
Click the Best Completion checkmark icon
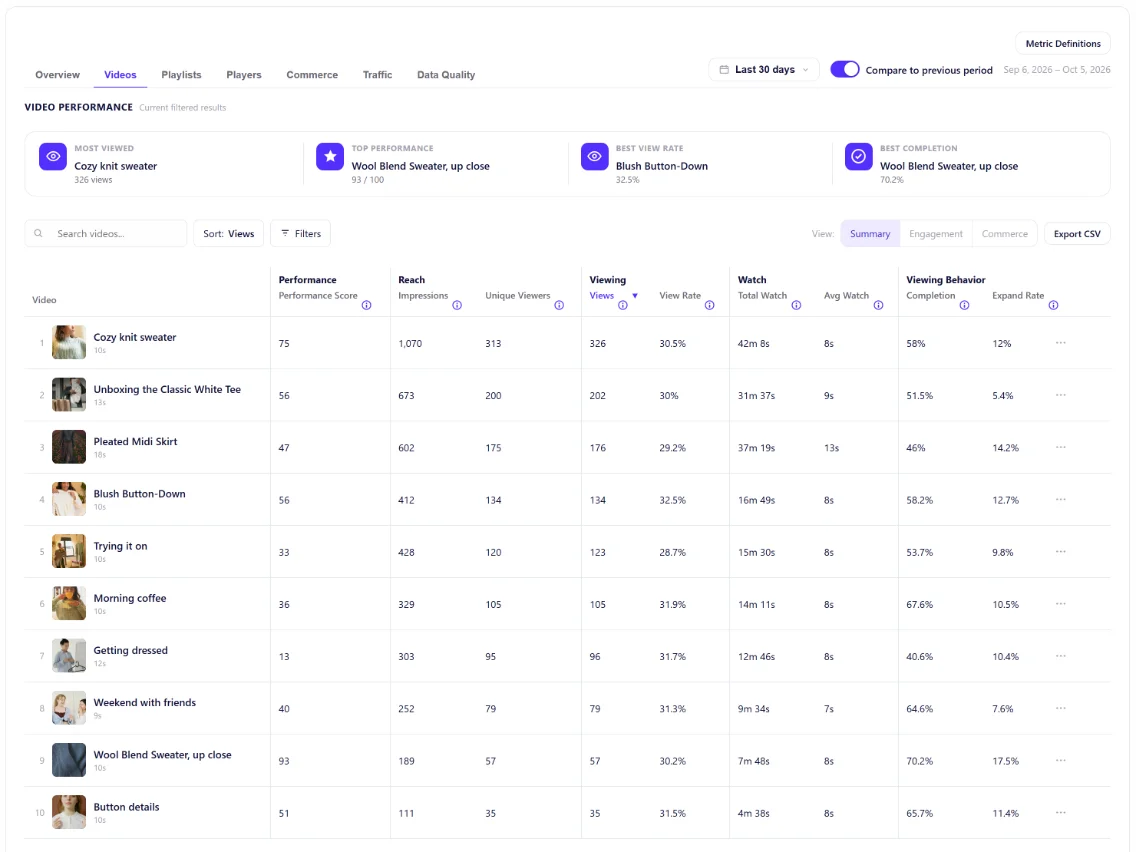[x=859, y=156]
